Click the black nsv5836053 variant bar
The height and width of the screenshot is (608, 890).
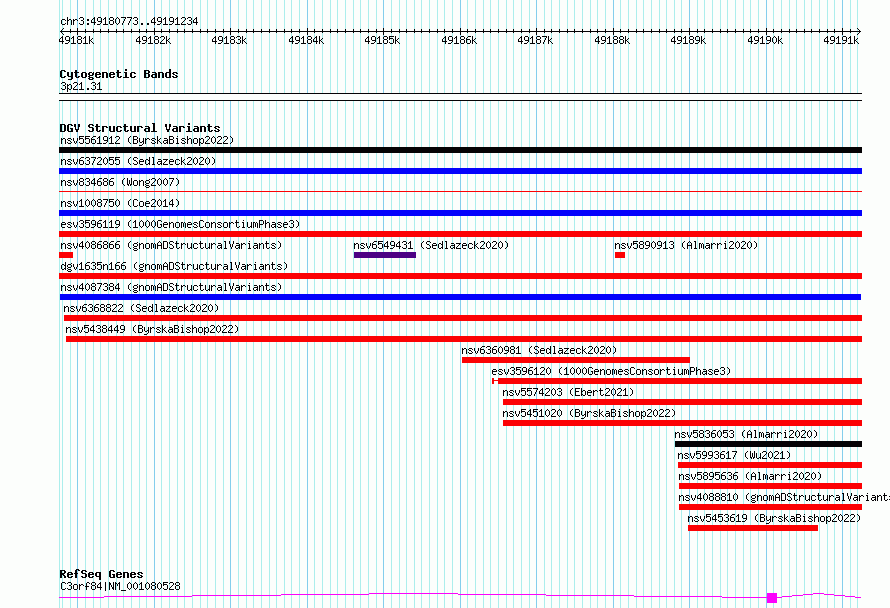(x=769, y=444)
